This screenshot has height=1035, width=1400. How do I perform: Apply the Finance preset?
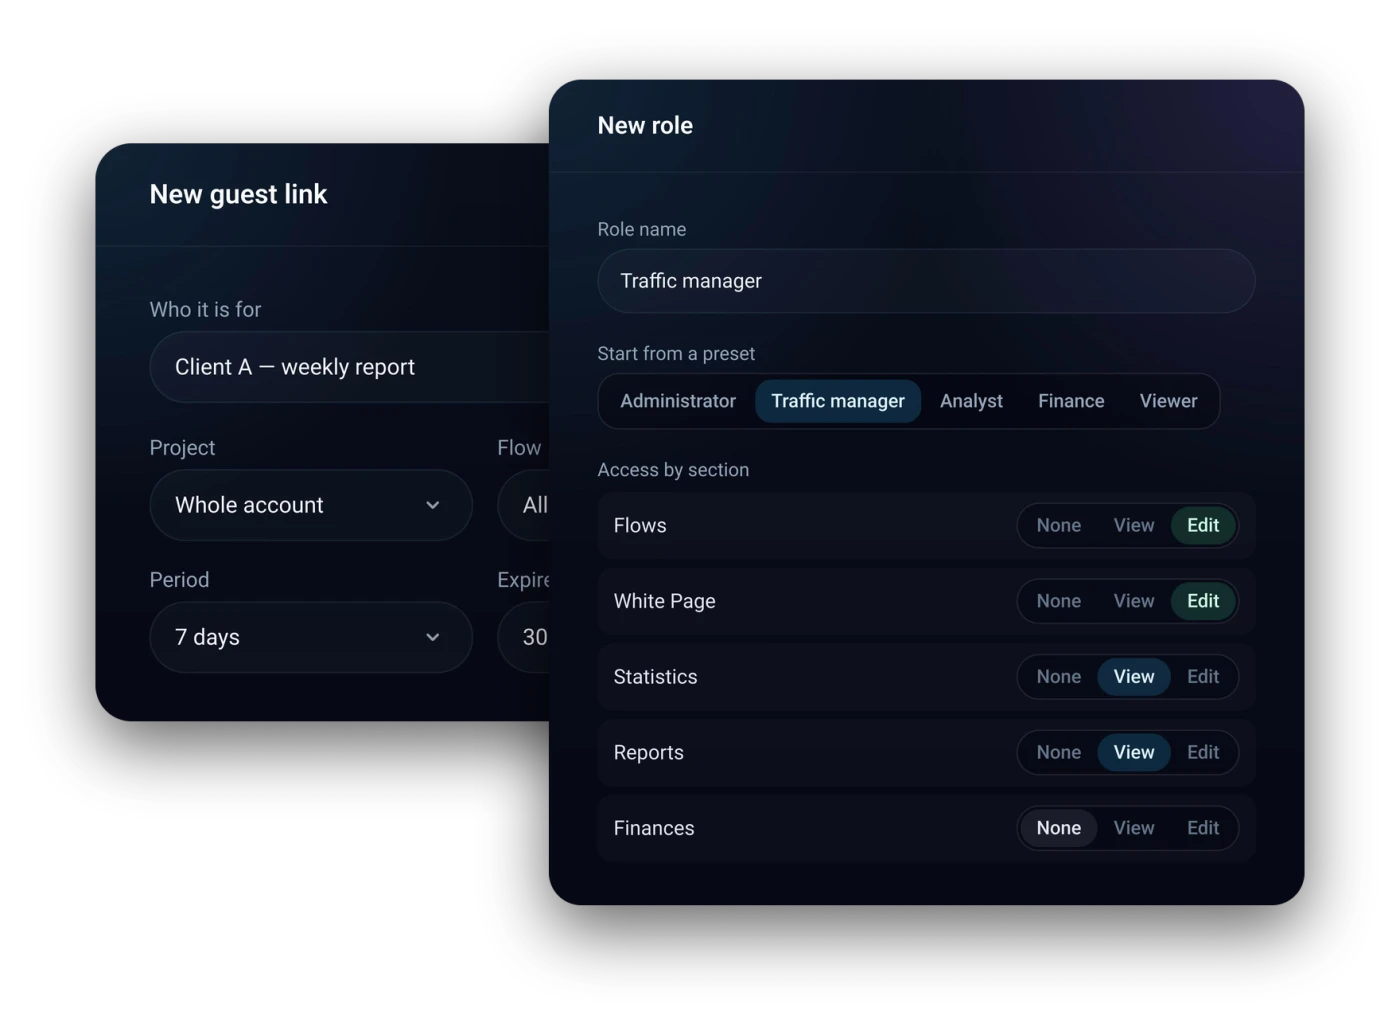(1071, 401)
